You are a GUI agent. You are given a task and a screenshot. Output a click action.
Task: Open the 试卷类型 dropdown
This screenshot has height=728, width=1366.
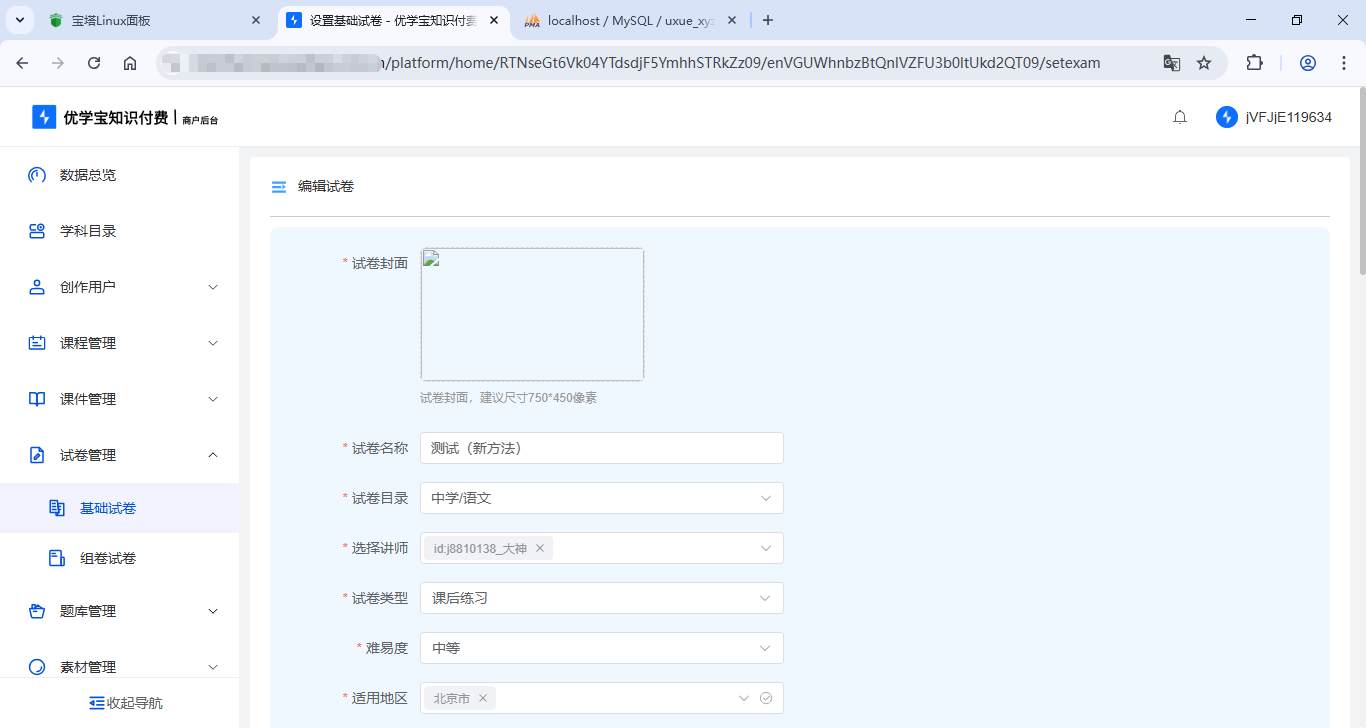pyautogui.click(x=601, y=598)
